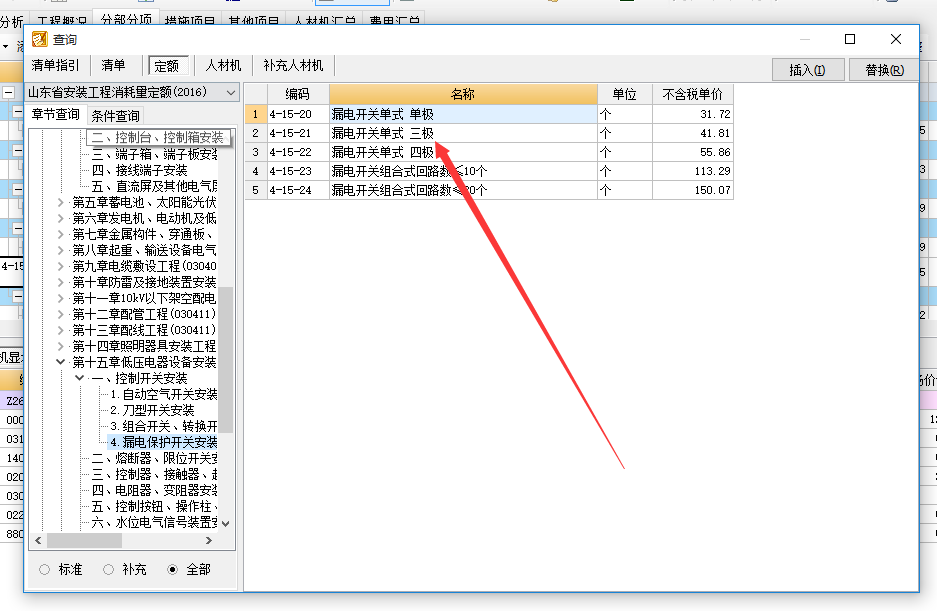This screenshot has width=937, height=611.
Task: Select 第十三章配线工程 tree item
Action: point(144,330)
